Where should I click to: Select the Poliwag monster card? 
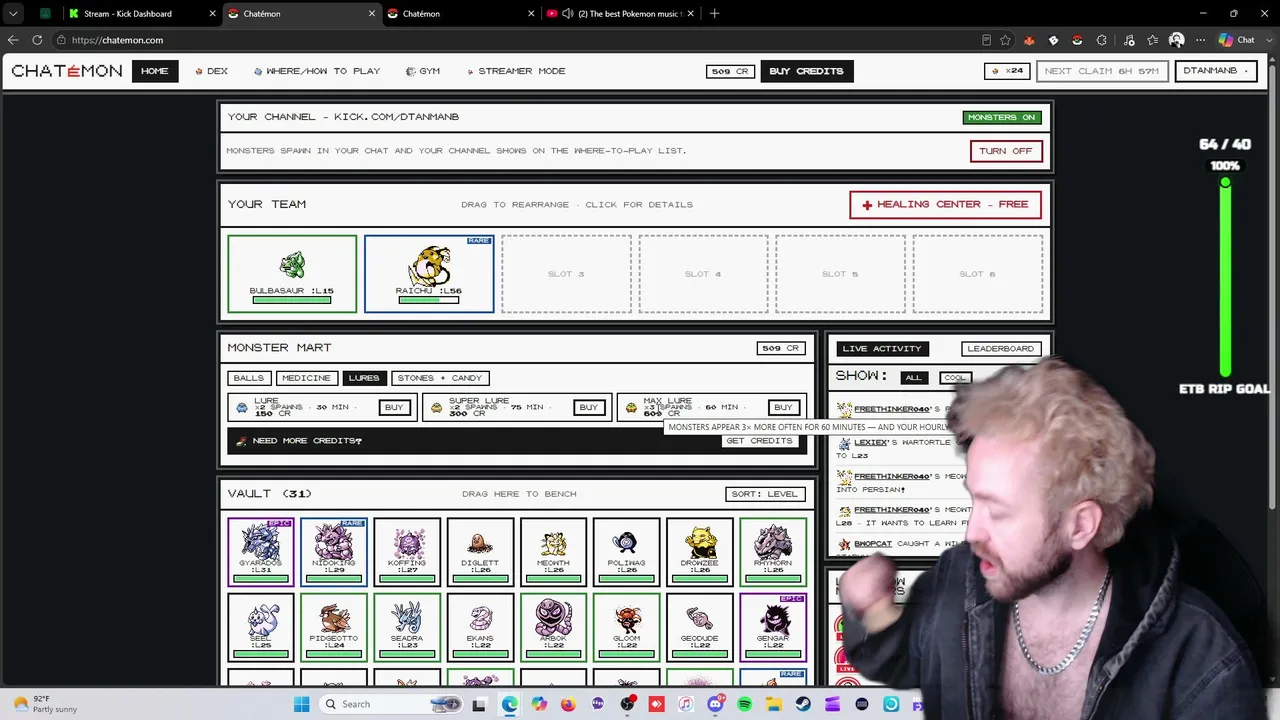(x=626, y=552)
